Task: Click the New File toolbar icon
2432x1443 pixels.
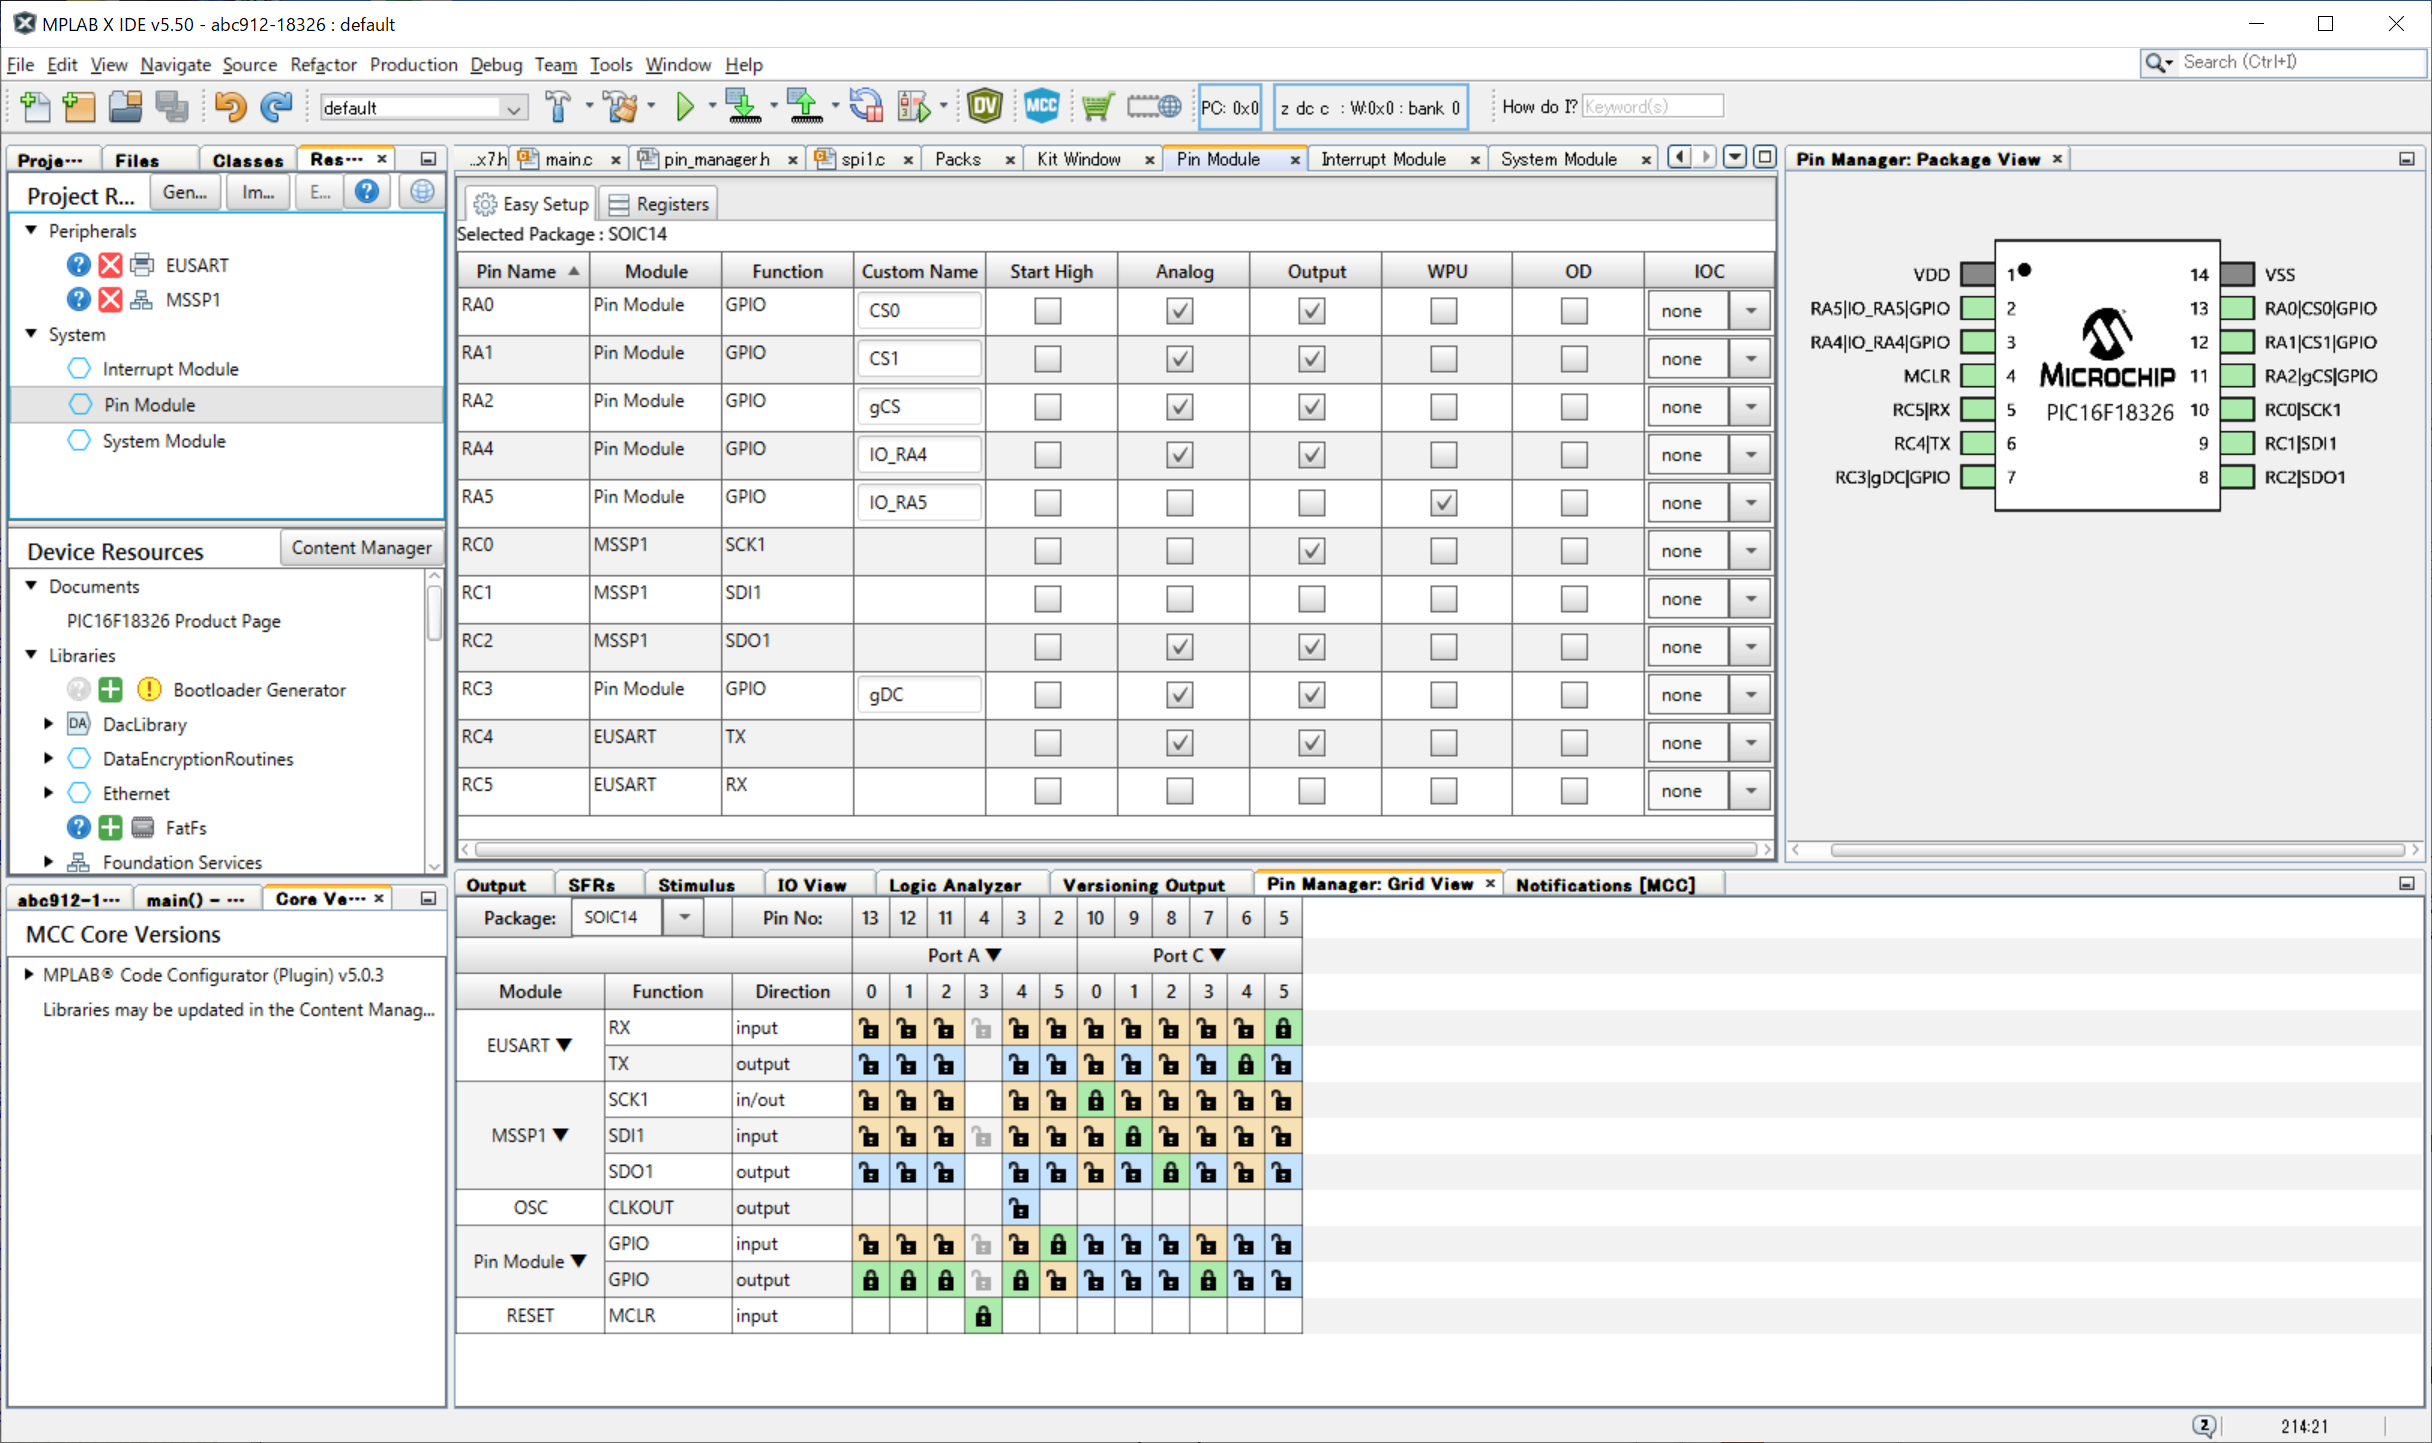Action: pyautogui.click(x=35, y=106)
